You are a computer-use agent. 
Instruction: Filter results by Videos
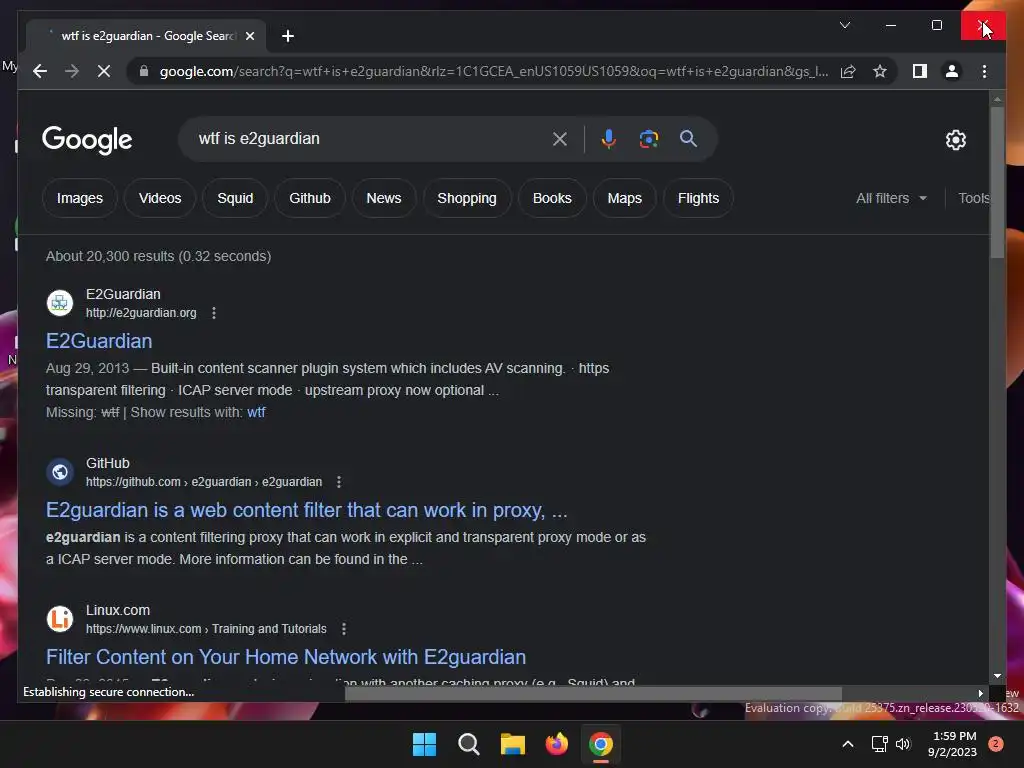click(160, 198)
